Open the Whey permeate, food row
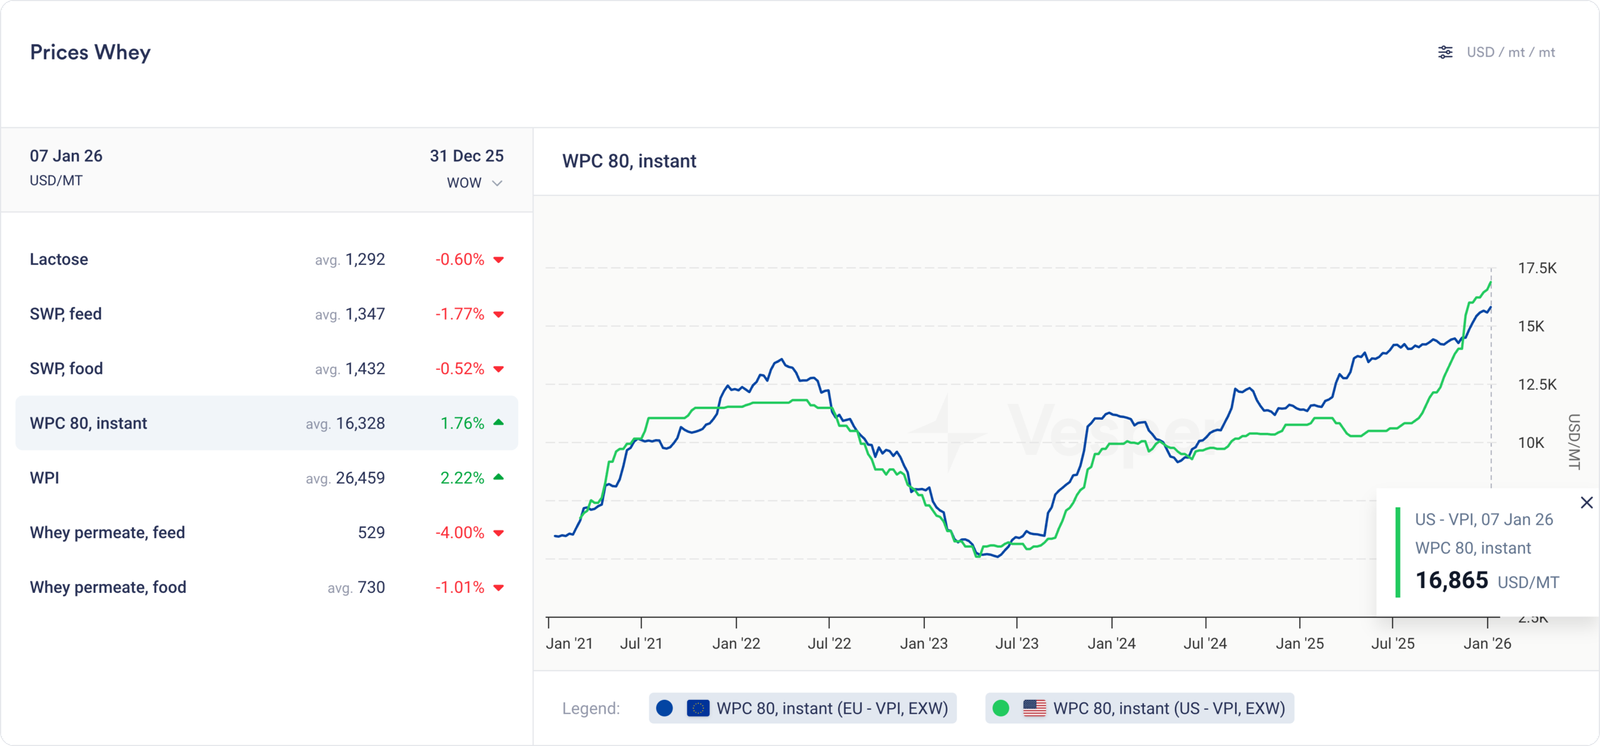 [266, 587]
